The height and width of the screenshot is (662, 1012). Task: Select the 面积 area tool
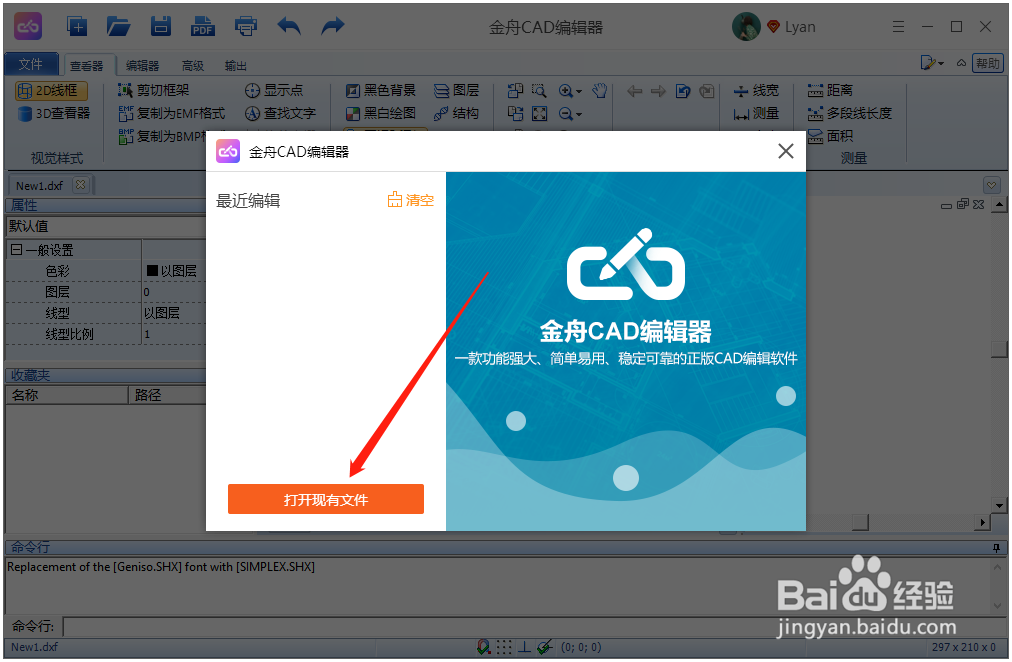pyautogui.click(x=830, y=136)
